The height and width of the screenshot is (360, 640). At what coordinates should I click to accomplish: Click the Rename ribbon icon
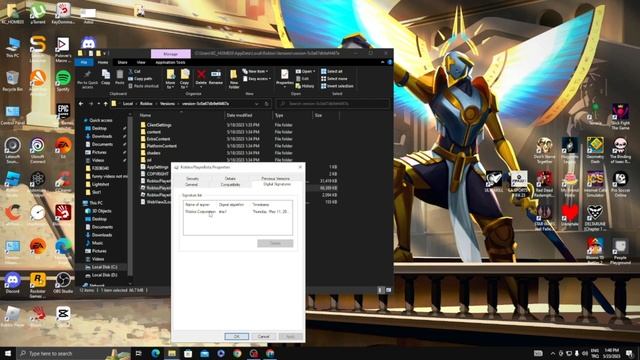[x=216, y=77]
